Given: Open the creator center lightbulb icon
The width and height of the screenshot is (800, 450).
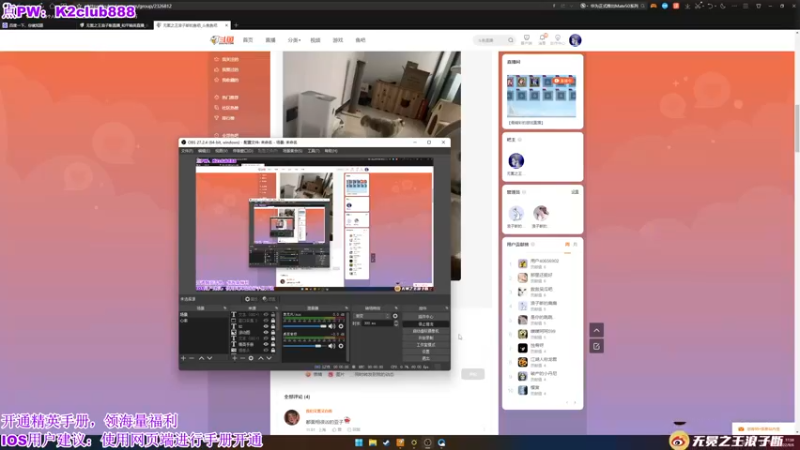Looking at the screenshot, I should (558, 40).
